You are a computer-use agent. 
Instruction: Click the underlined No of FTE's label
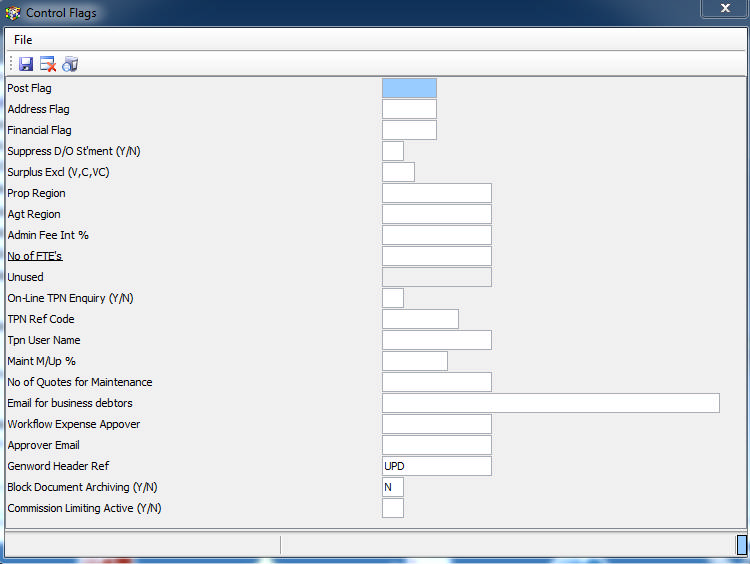35,256
